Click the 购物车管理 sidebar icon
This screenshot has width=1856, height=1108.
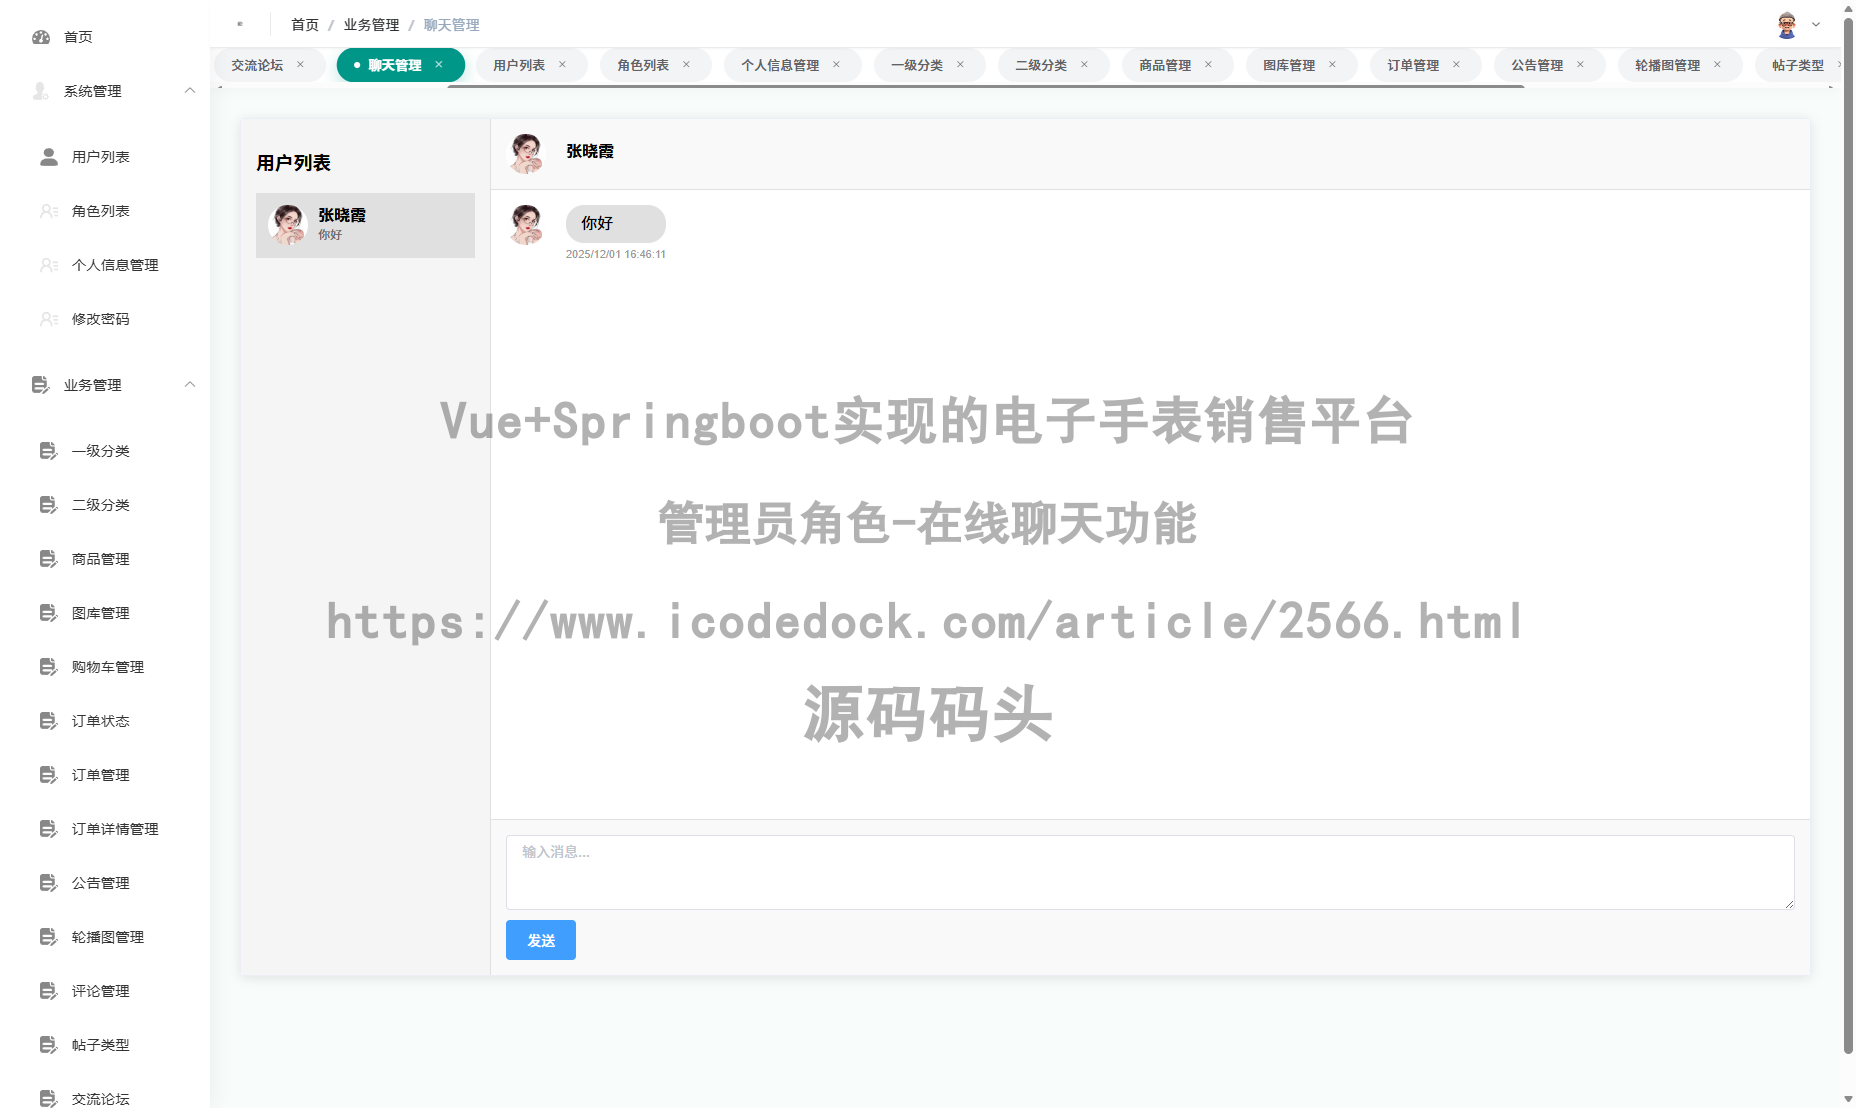pyautogui.click(x=48, y=667)
